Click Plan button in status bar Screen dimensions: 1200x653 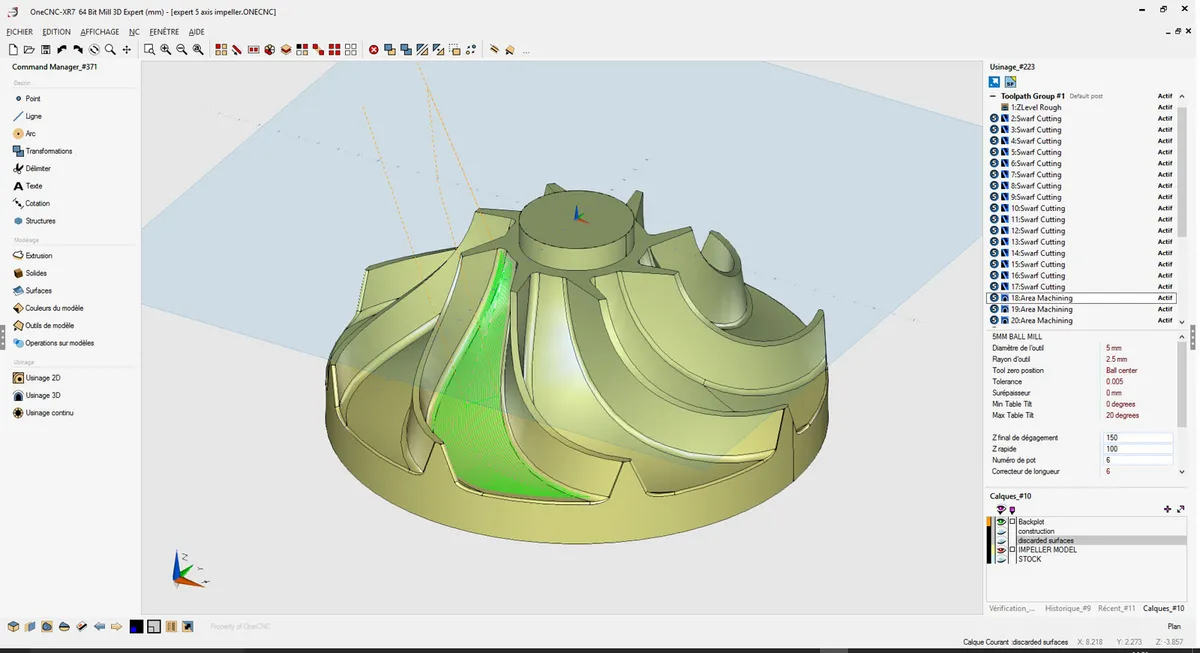tap(1174, 626)
